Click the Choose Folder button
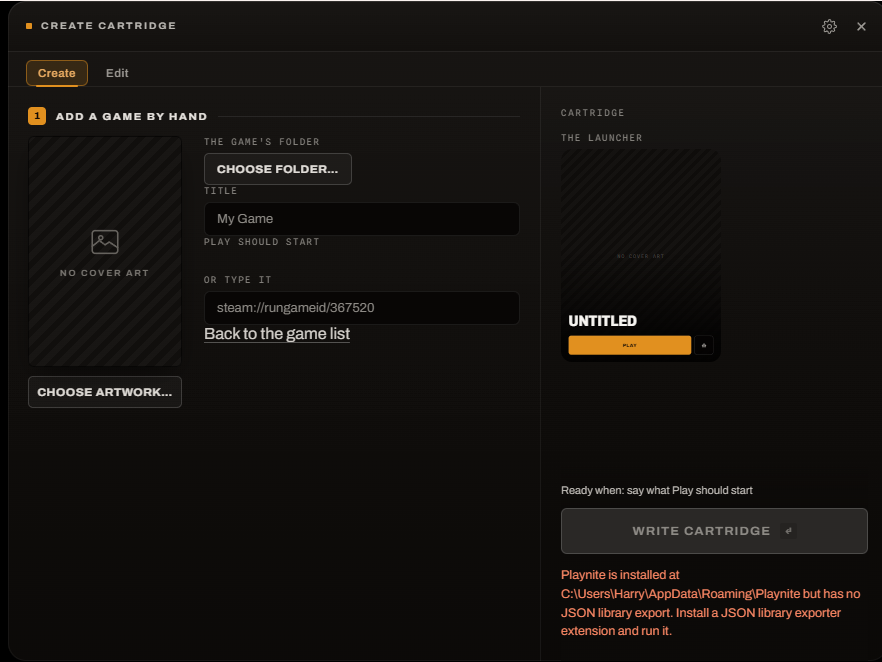 278,169
